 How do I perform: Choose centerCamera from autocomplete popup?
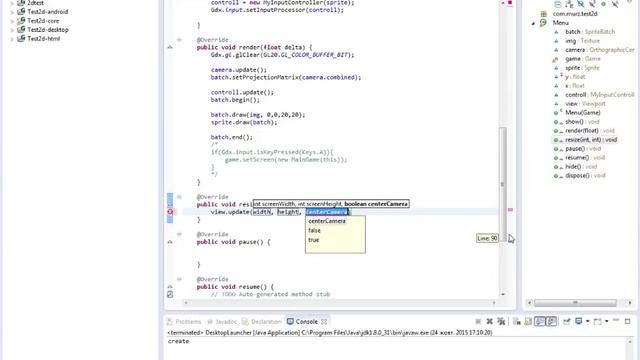click(x=327, y=221)
